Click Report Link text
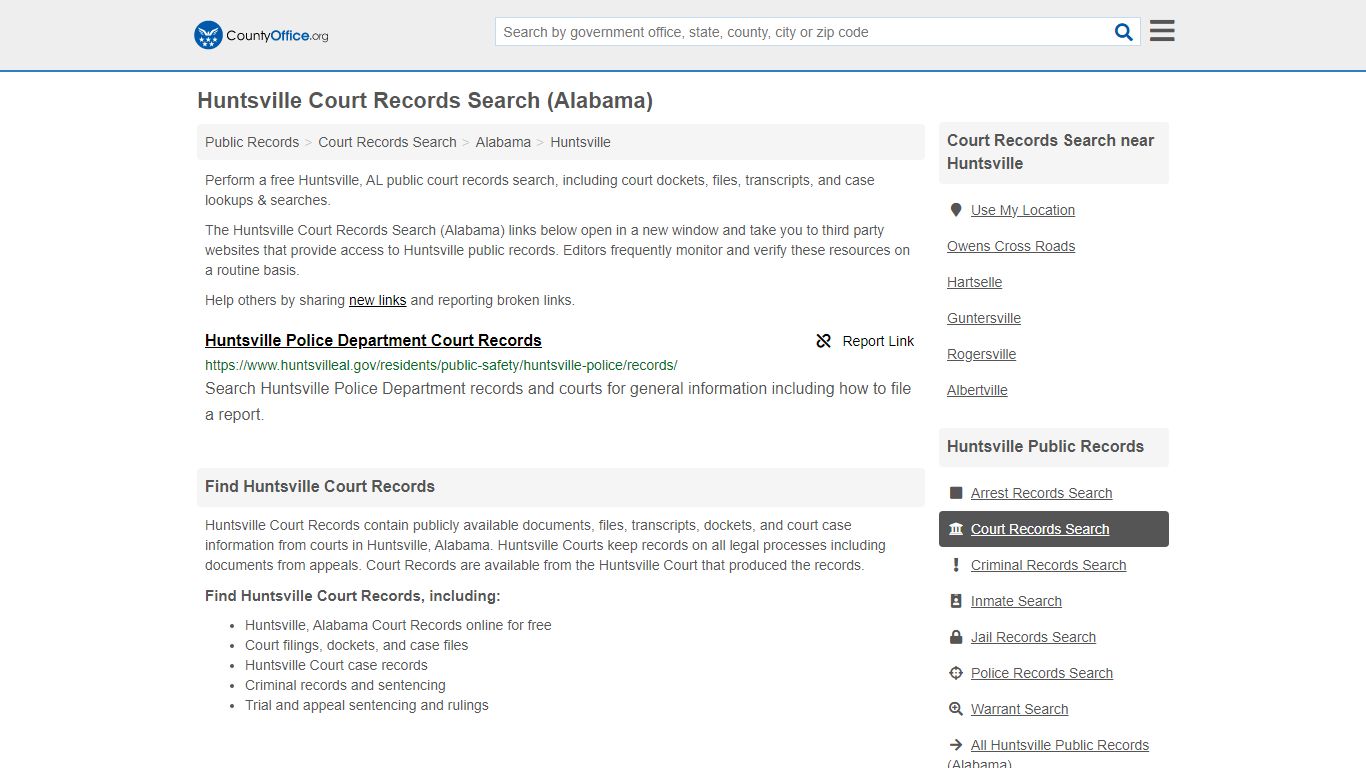1366x768 pixels. coord(878,341)
